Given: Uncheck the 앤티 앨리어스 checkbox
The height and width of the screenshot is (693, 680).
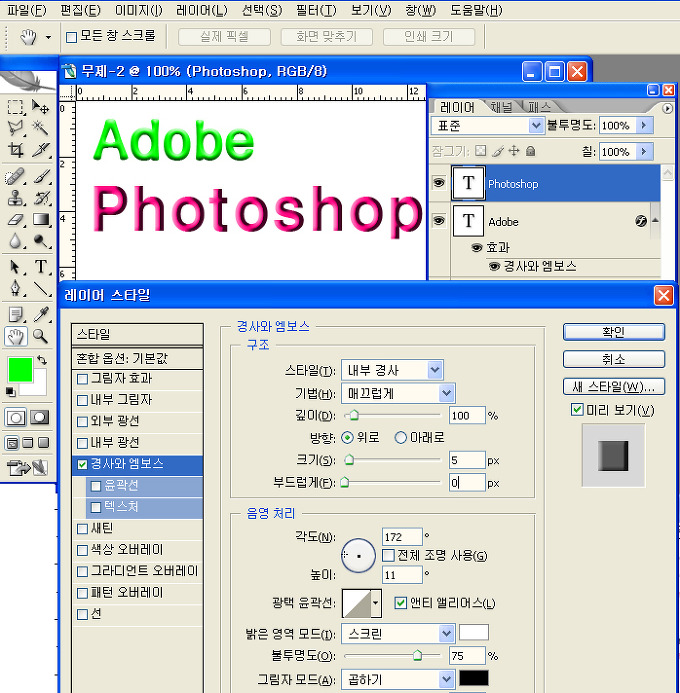Looking at the screenshot, I should point(400,603).
